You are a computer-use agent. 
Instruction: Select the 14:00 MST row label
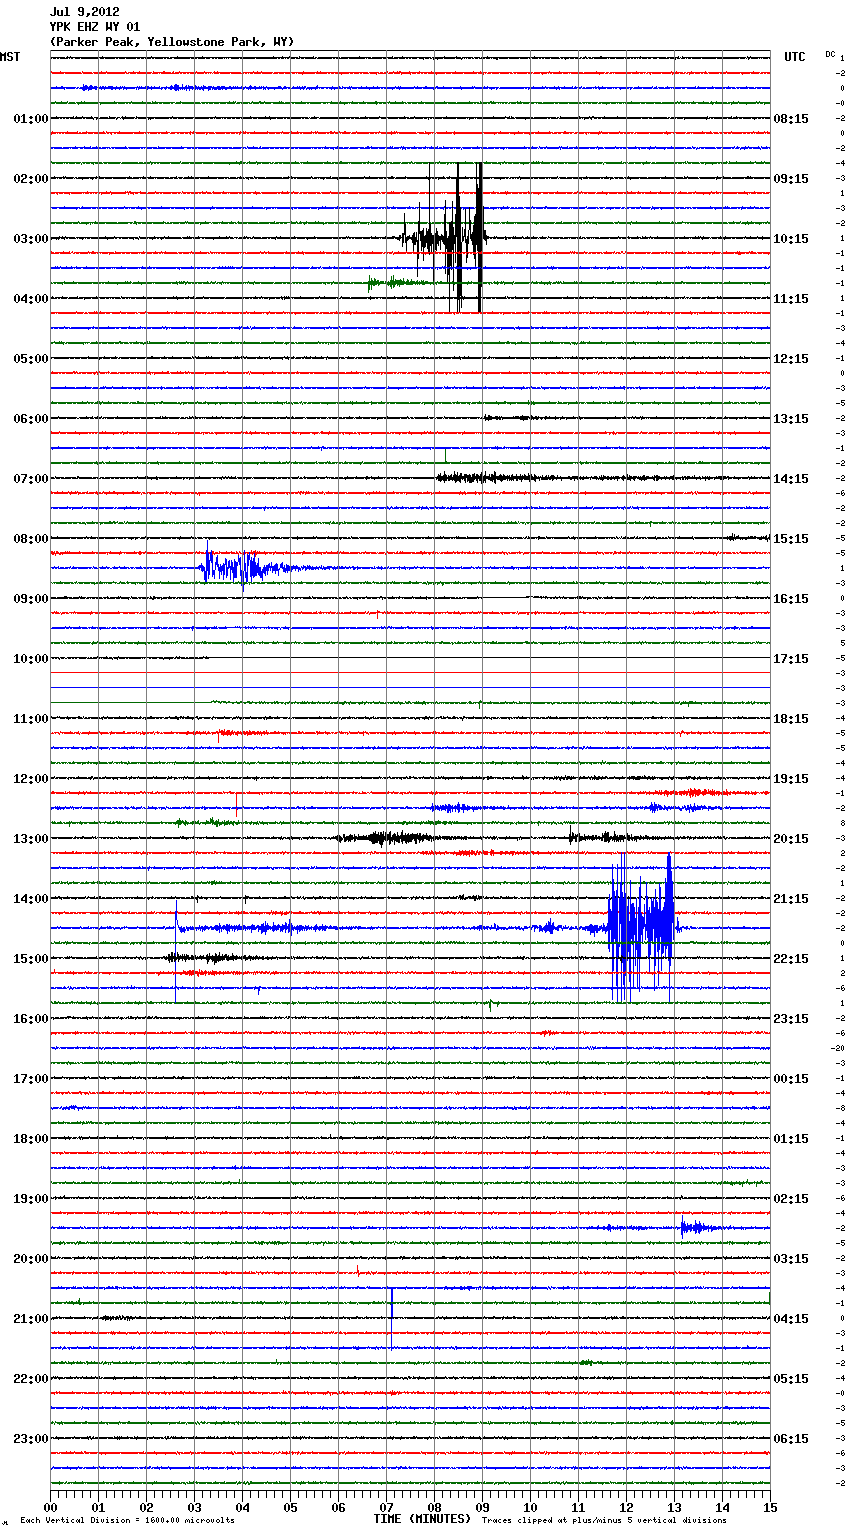(x=31, y=899)
